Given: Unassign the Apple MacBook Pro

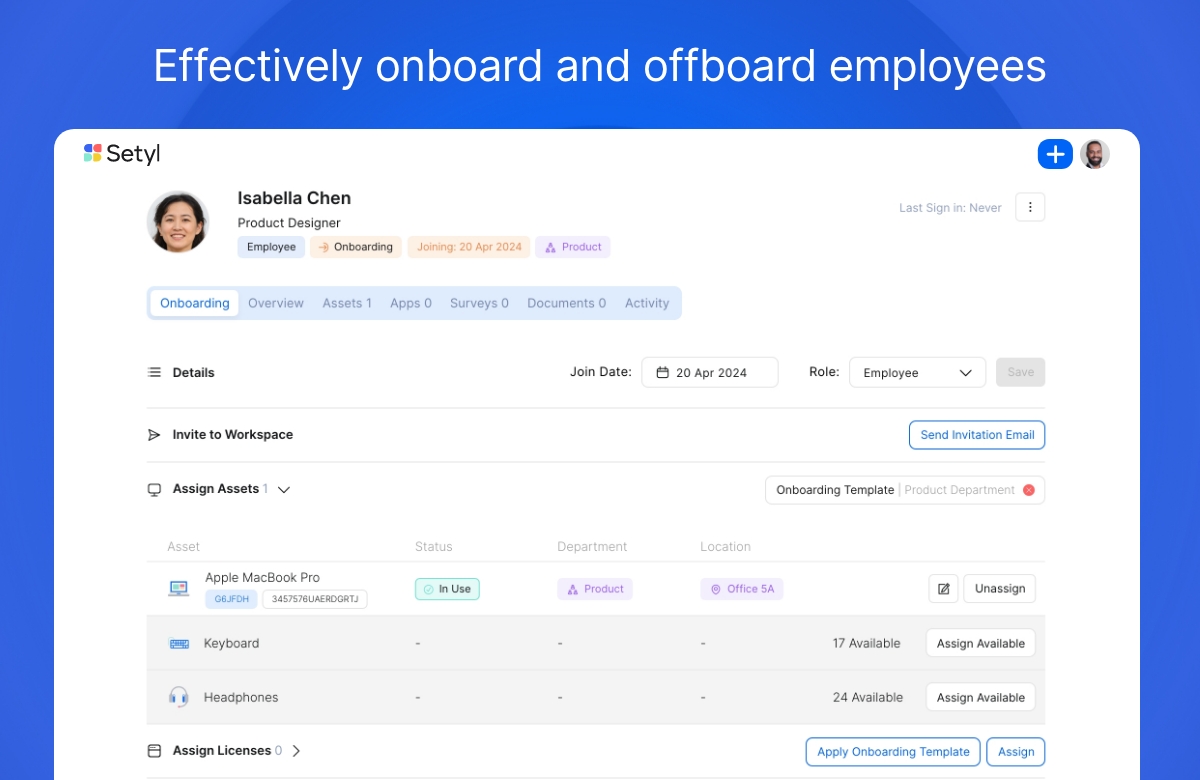Looking at the screenshot, I should point(999,589).
